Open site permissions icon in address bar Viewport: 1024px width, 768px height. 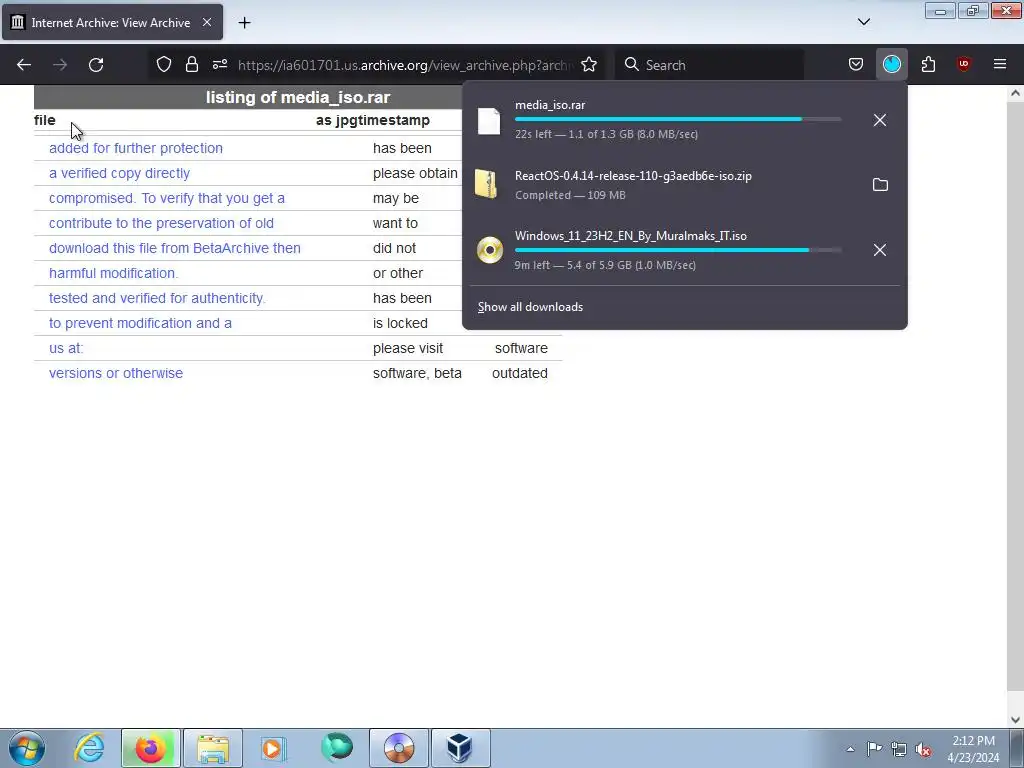click(x=220, y=64)
